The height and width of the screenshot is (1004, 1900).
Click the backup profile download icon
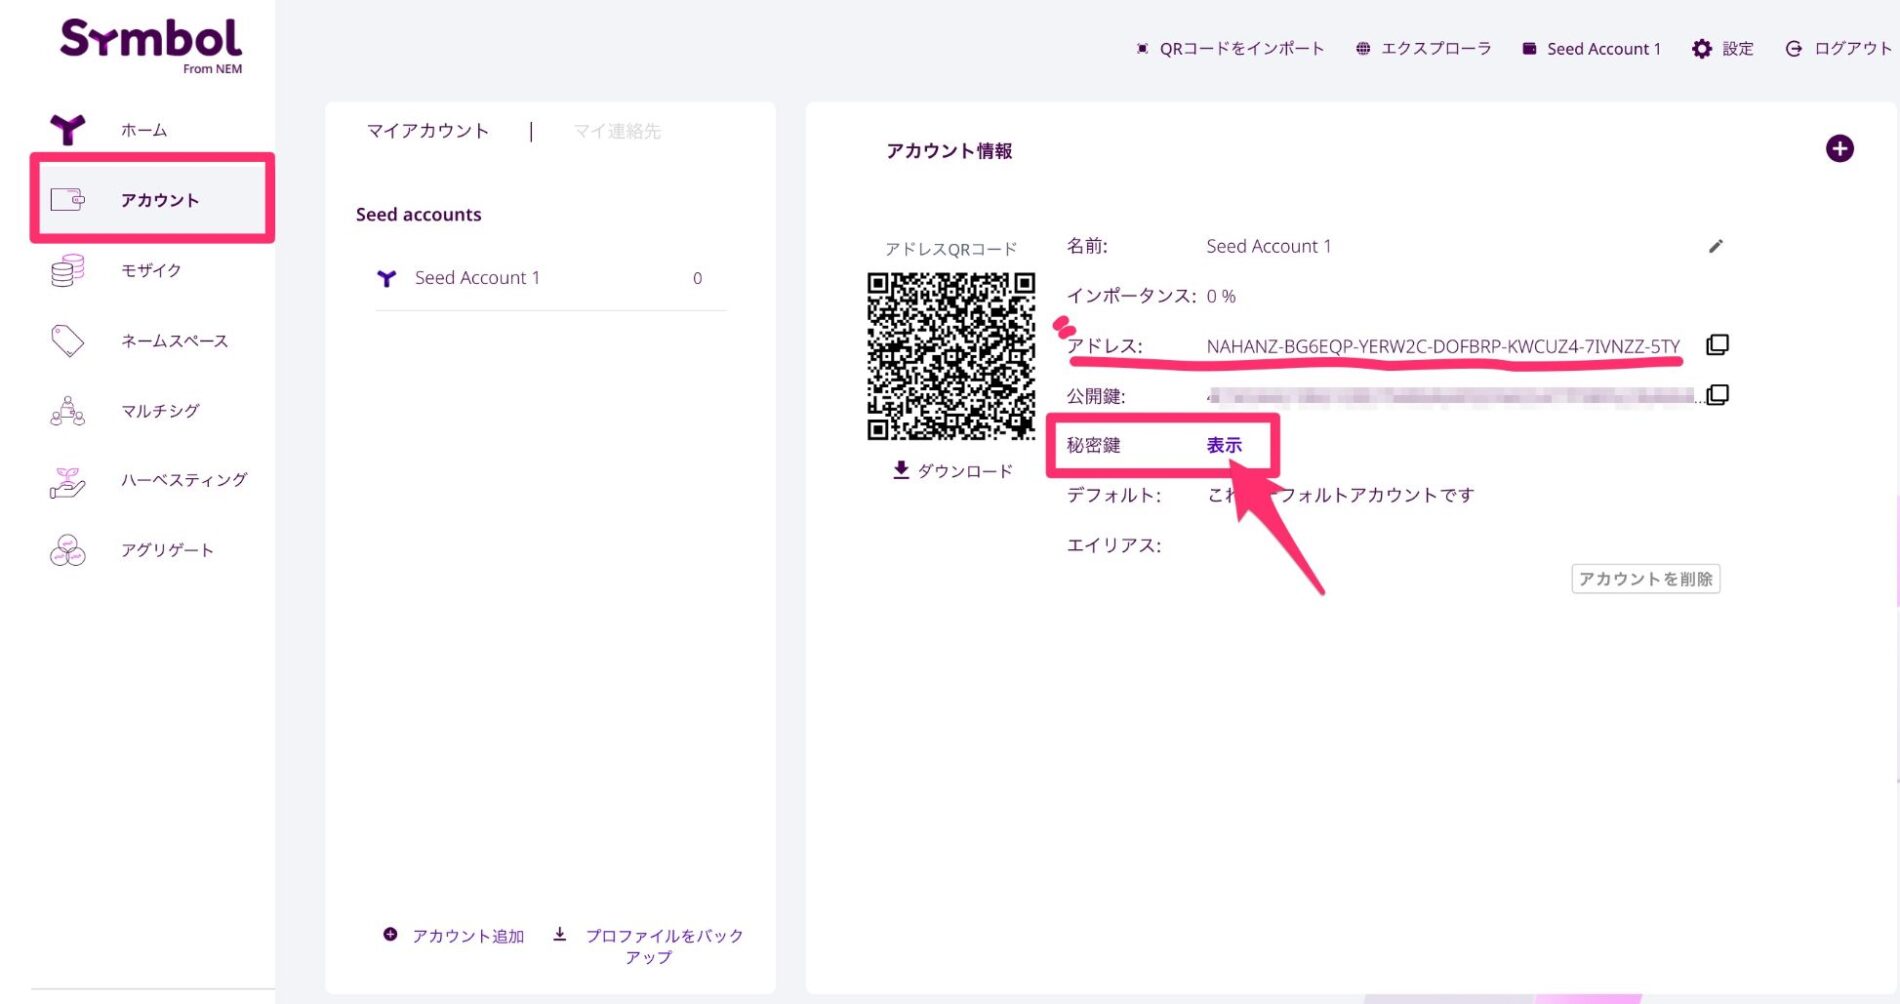coord(560,934)
